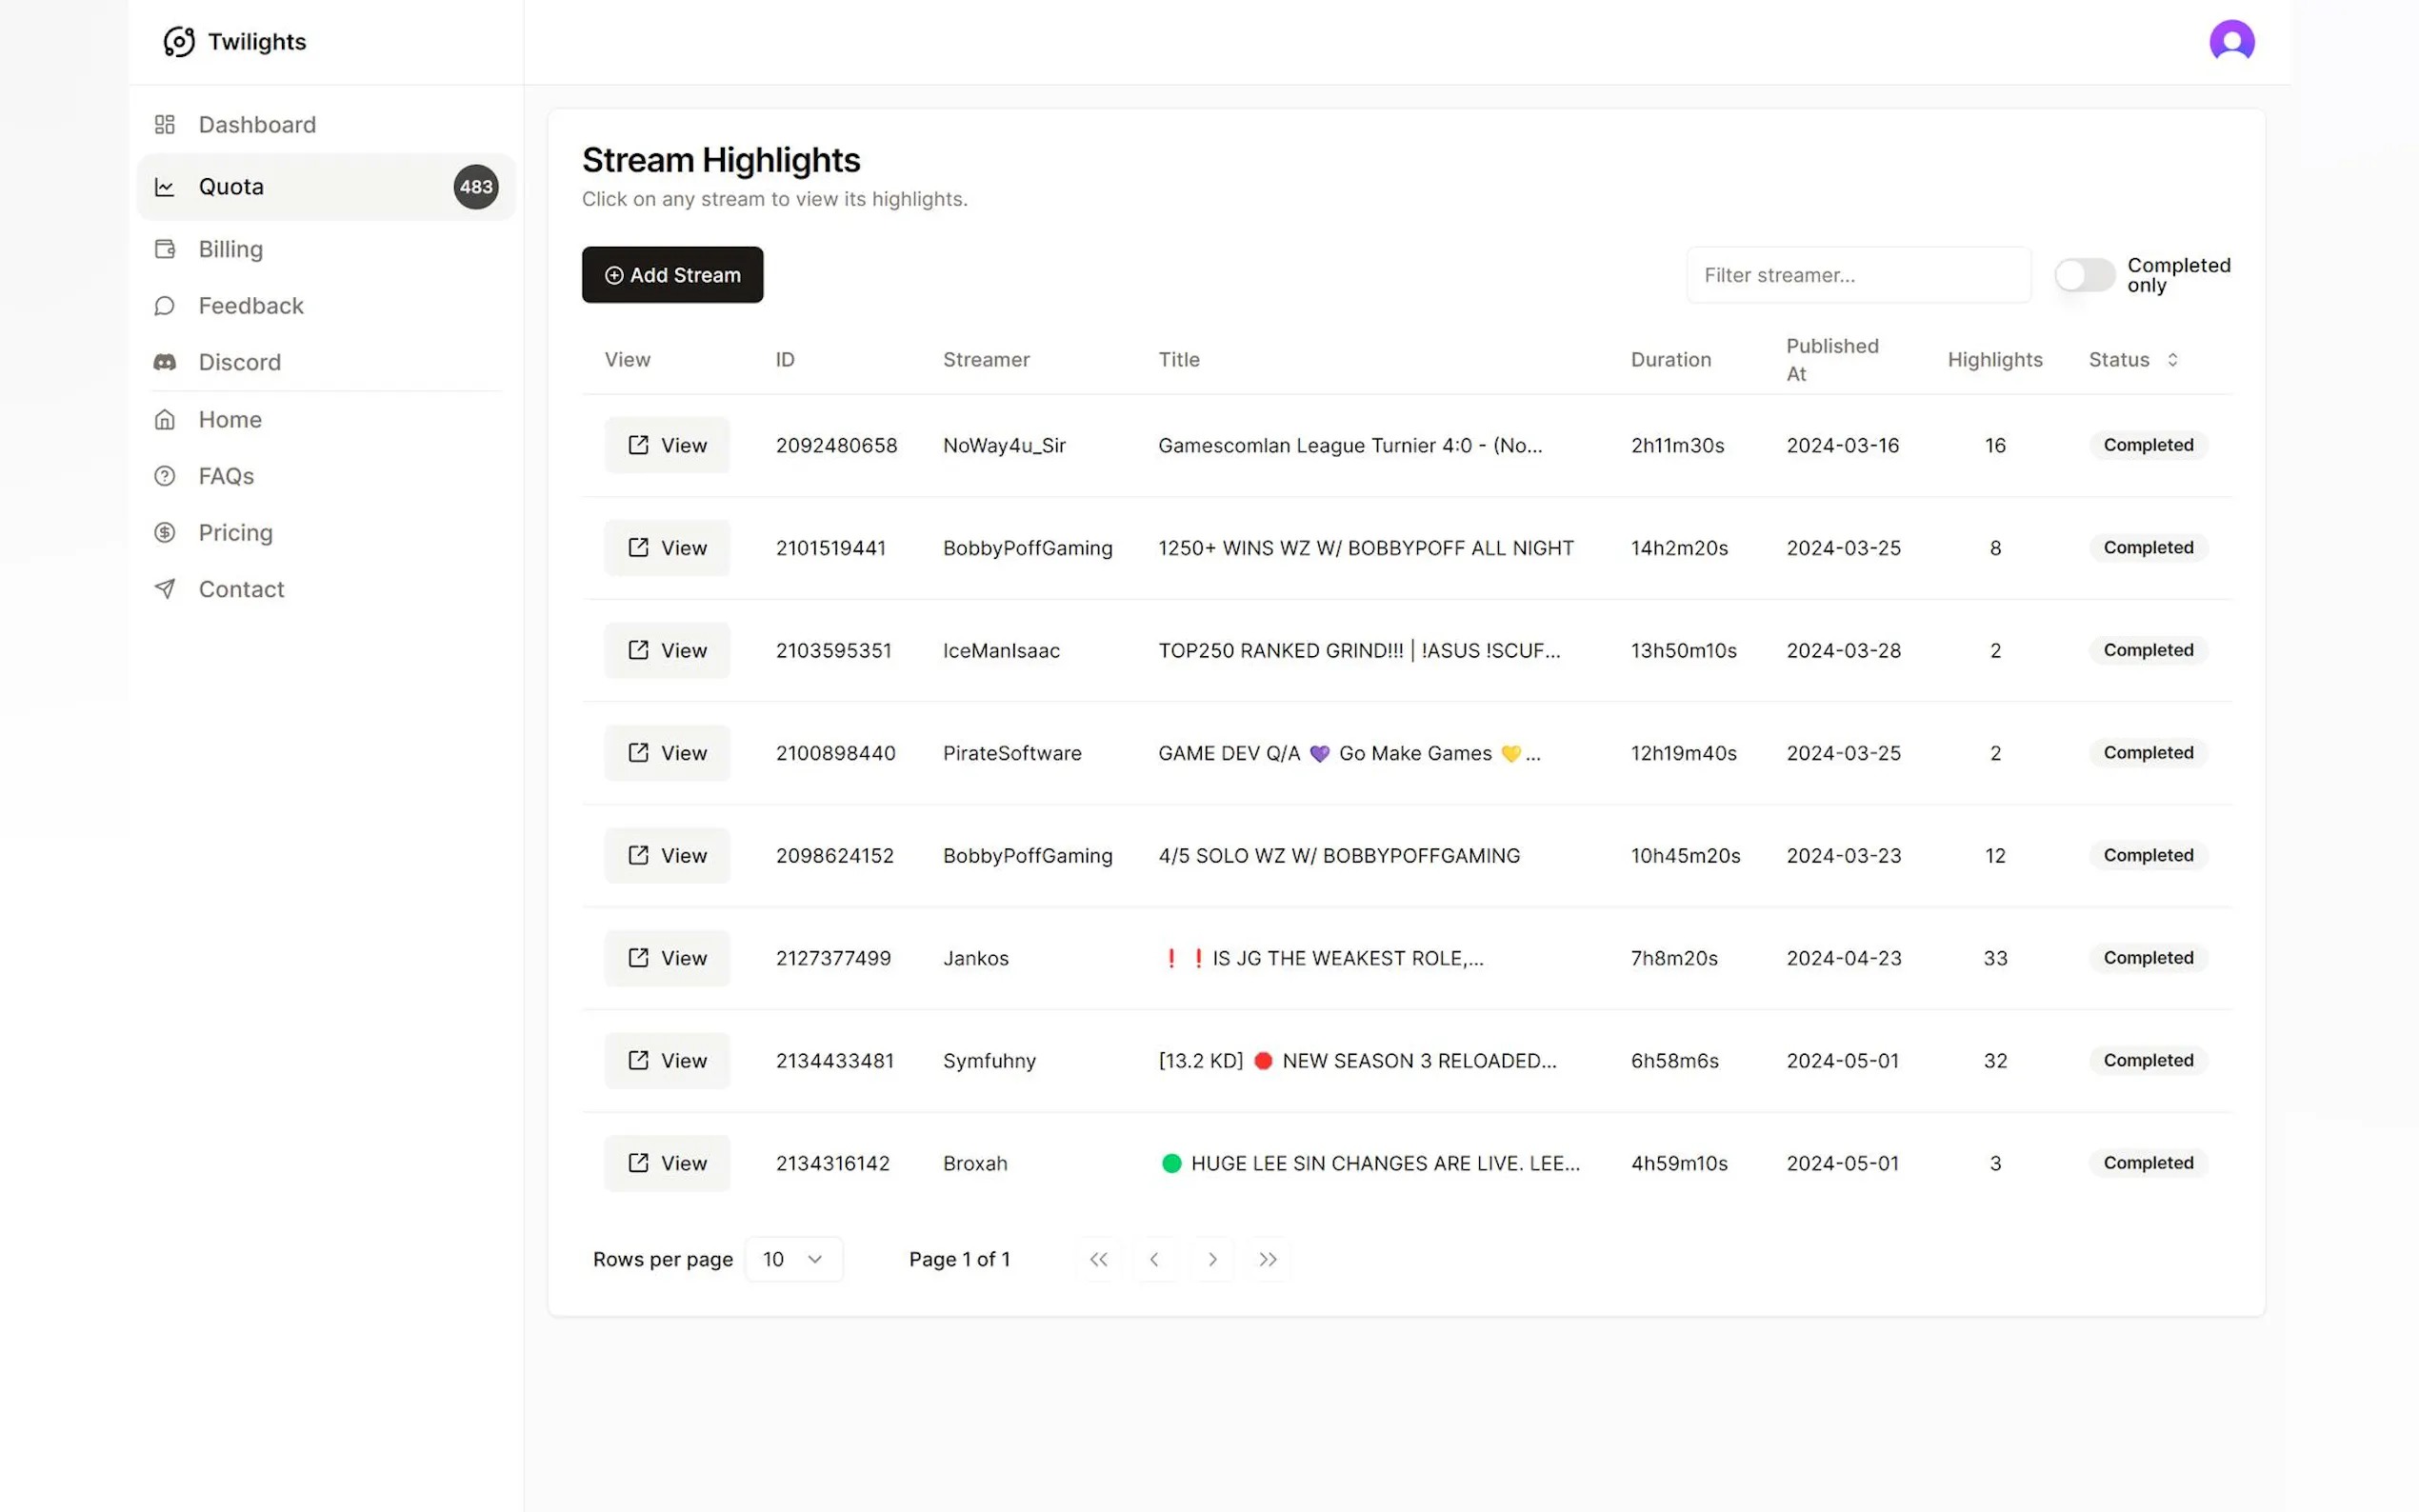2419x1512 pixels.
Task: Toggle the Completed only switch
Action: 2084,275
